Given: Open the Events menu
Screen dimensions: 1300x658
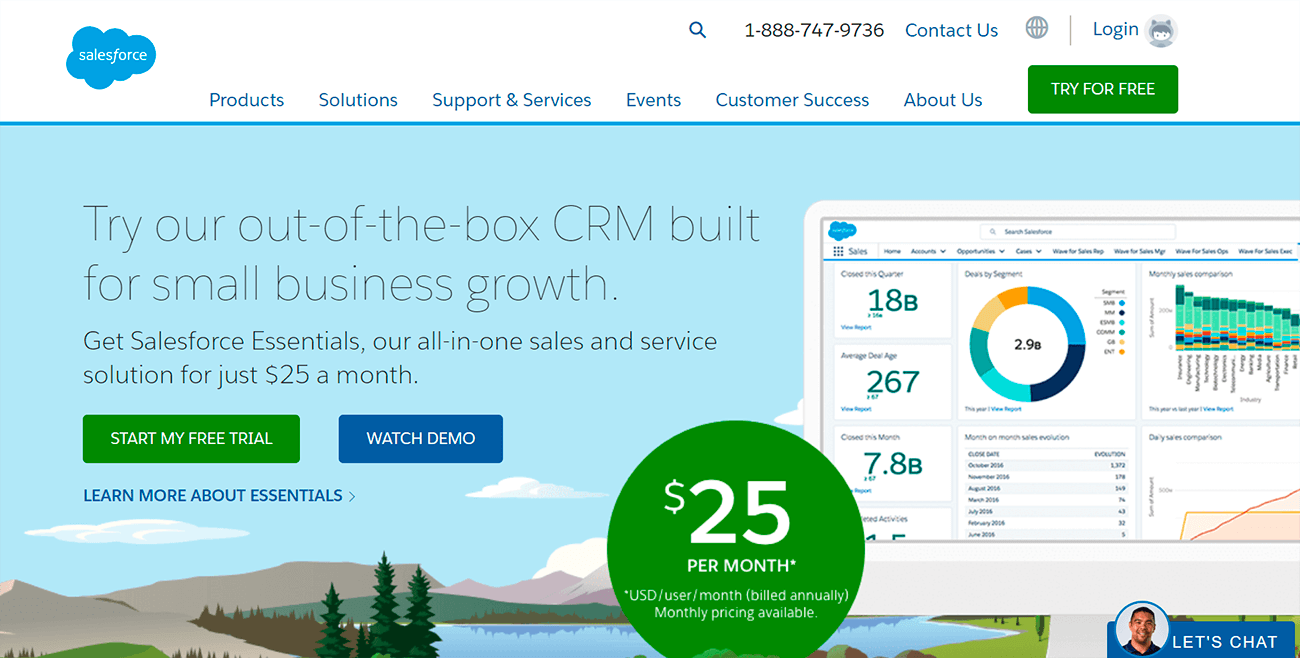Looking at the screenshot, I should 653,100.
